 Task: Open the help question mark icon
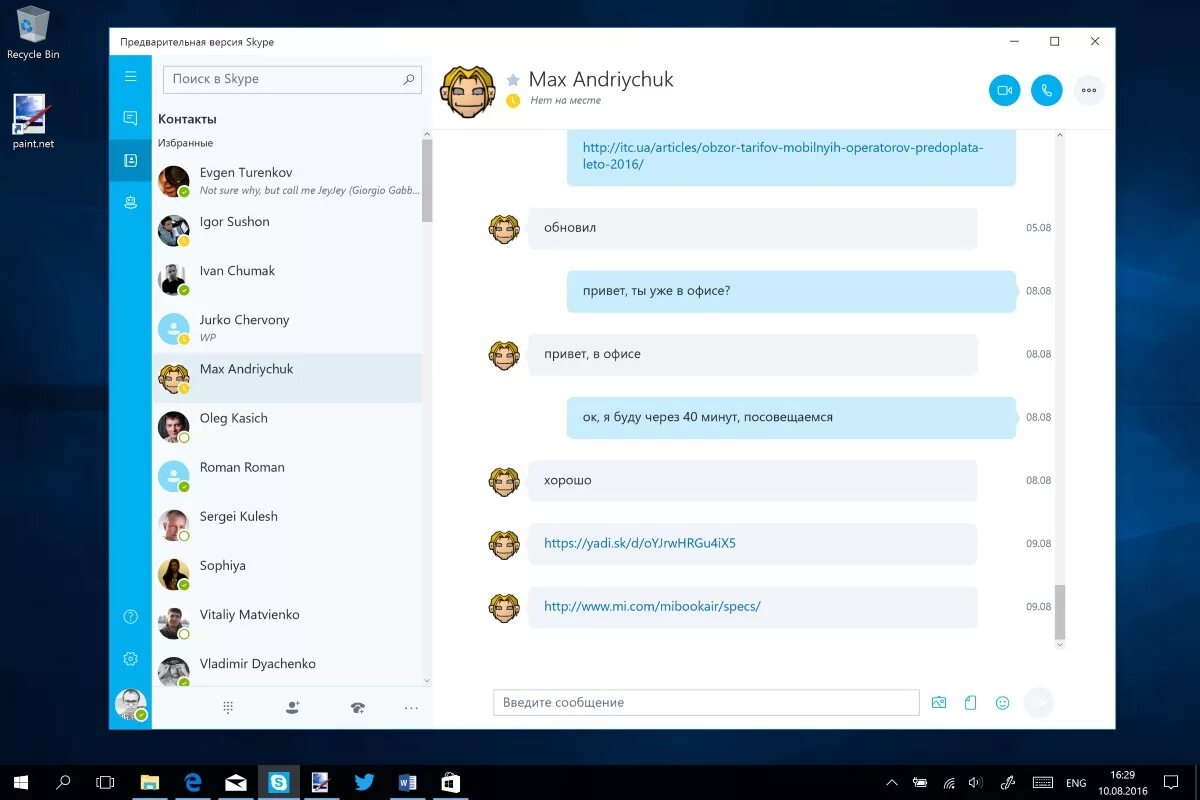coord(130,616)
